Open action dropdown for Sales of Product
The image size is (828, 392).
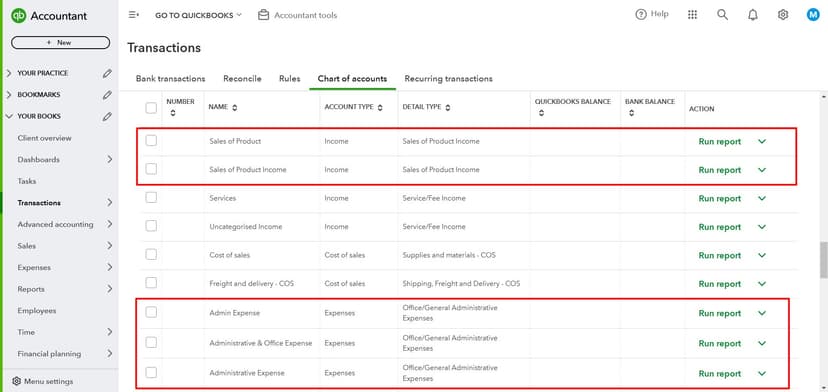762,142
